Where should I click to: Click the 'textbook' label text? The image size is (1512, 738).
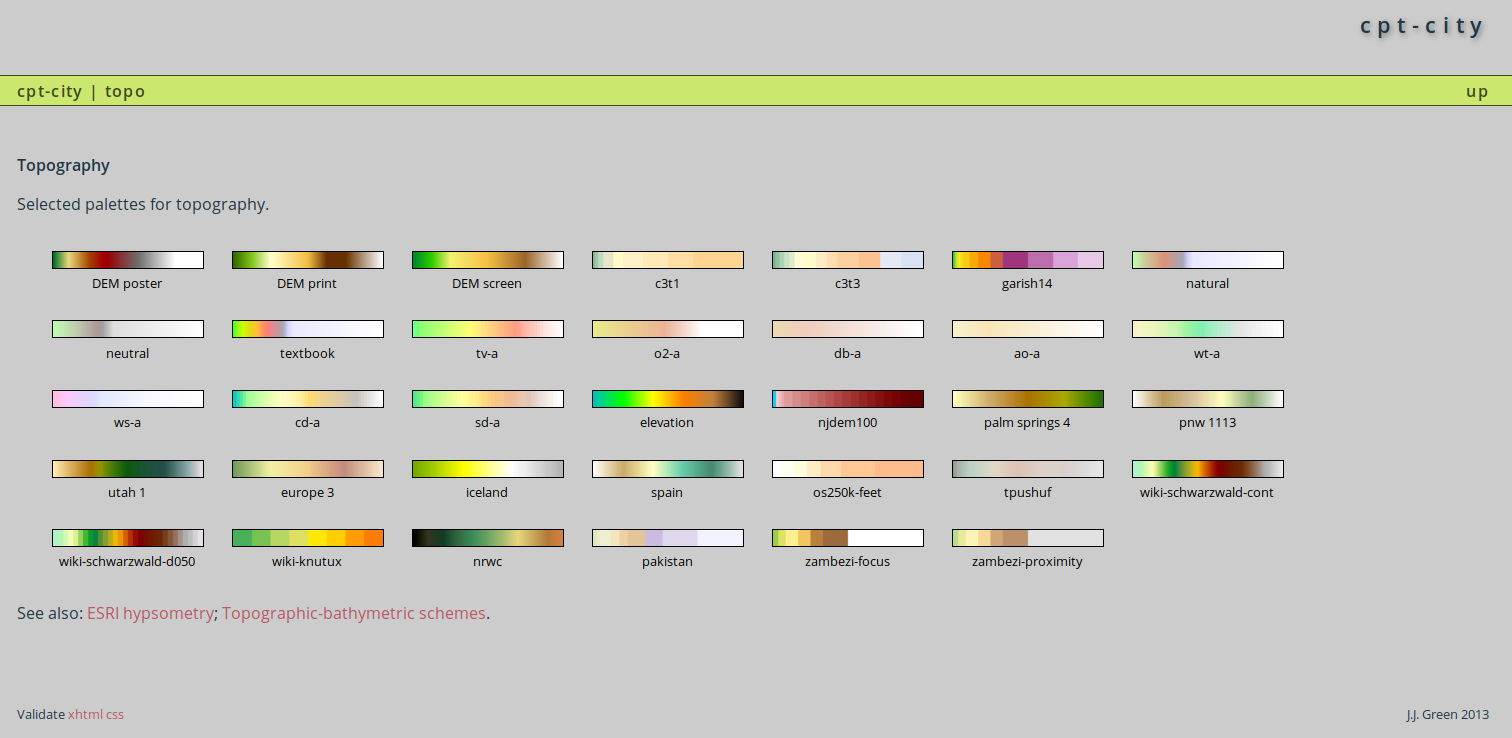[x=307, y=353]
